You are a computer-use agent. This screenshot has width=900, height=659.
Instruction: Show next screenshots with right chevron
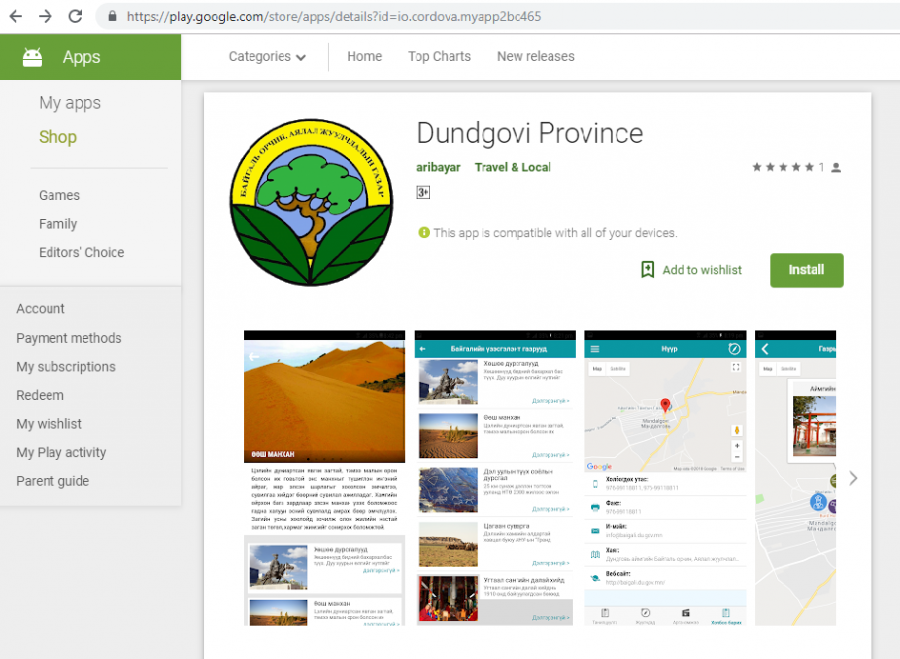pos(854,478)
